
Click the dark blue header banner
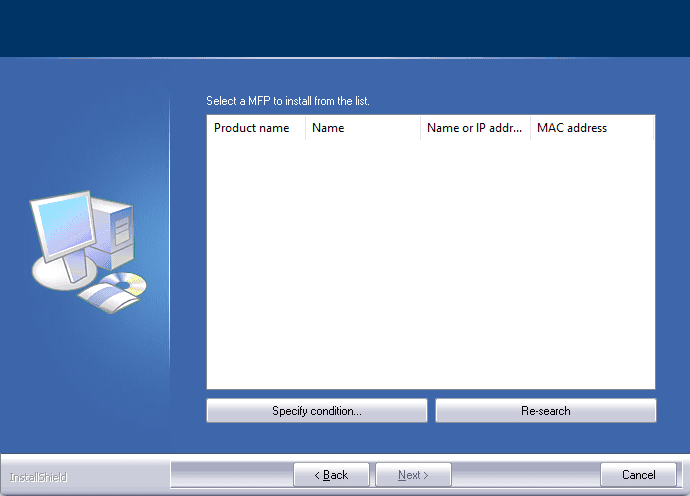click(x=345, y=28)
